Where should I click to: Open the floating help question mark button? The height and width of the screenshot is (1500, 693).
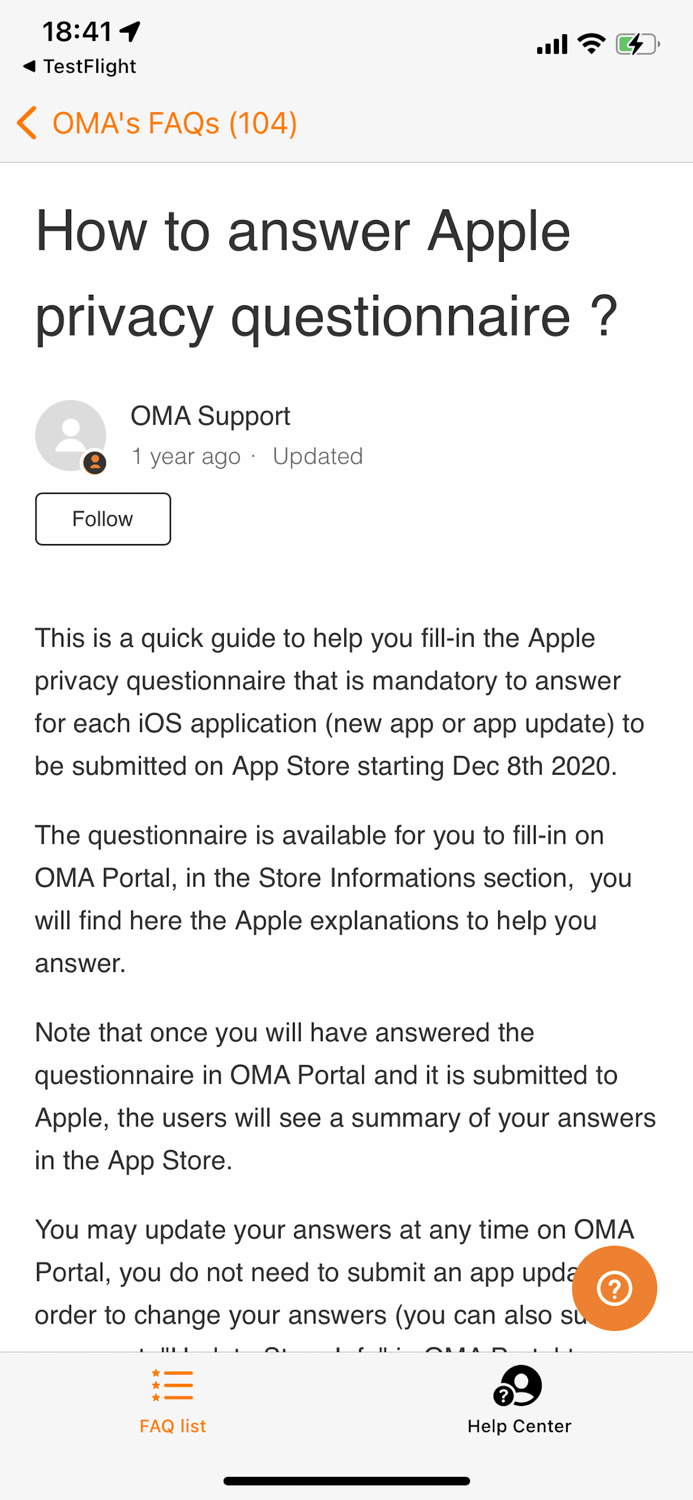614,1288
